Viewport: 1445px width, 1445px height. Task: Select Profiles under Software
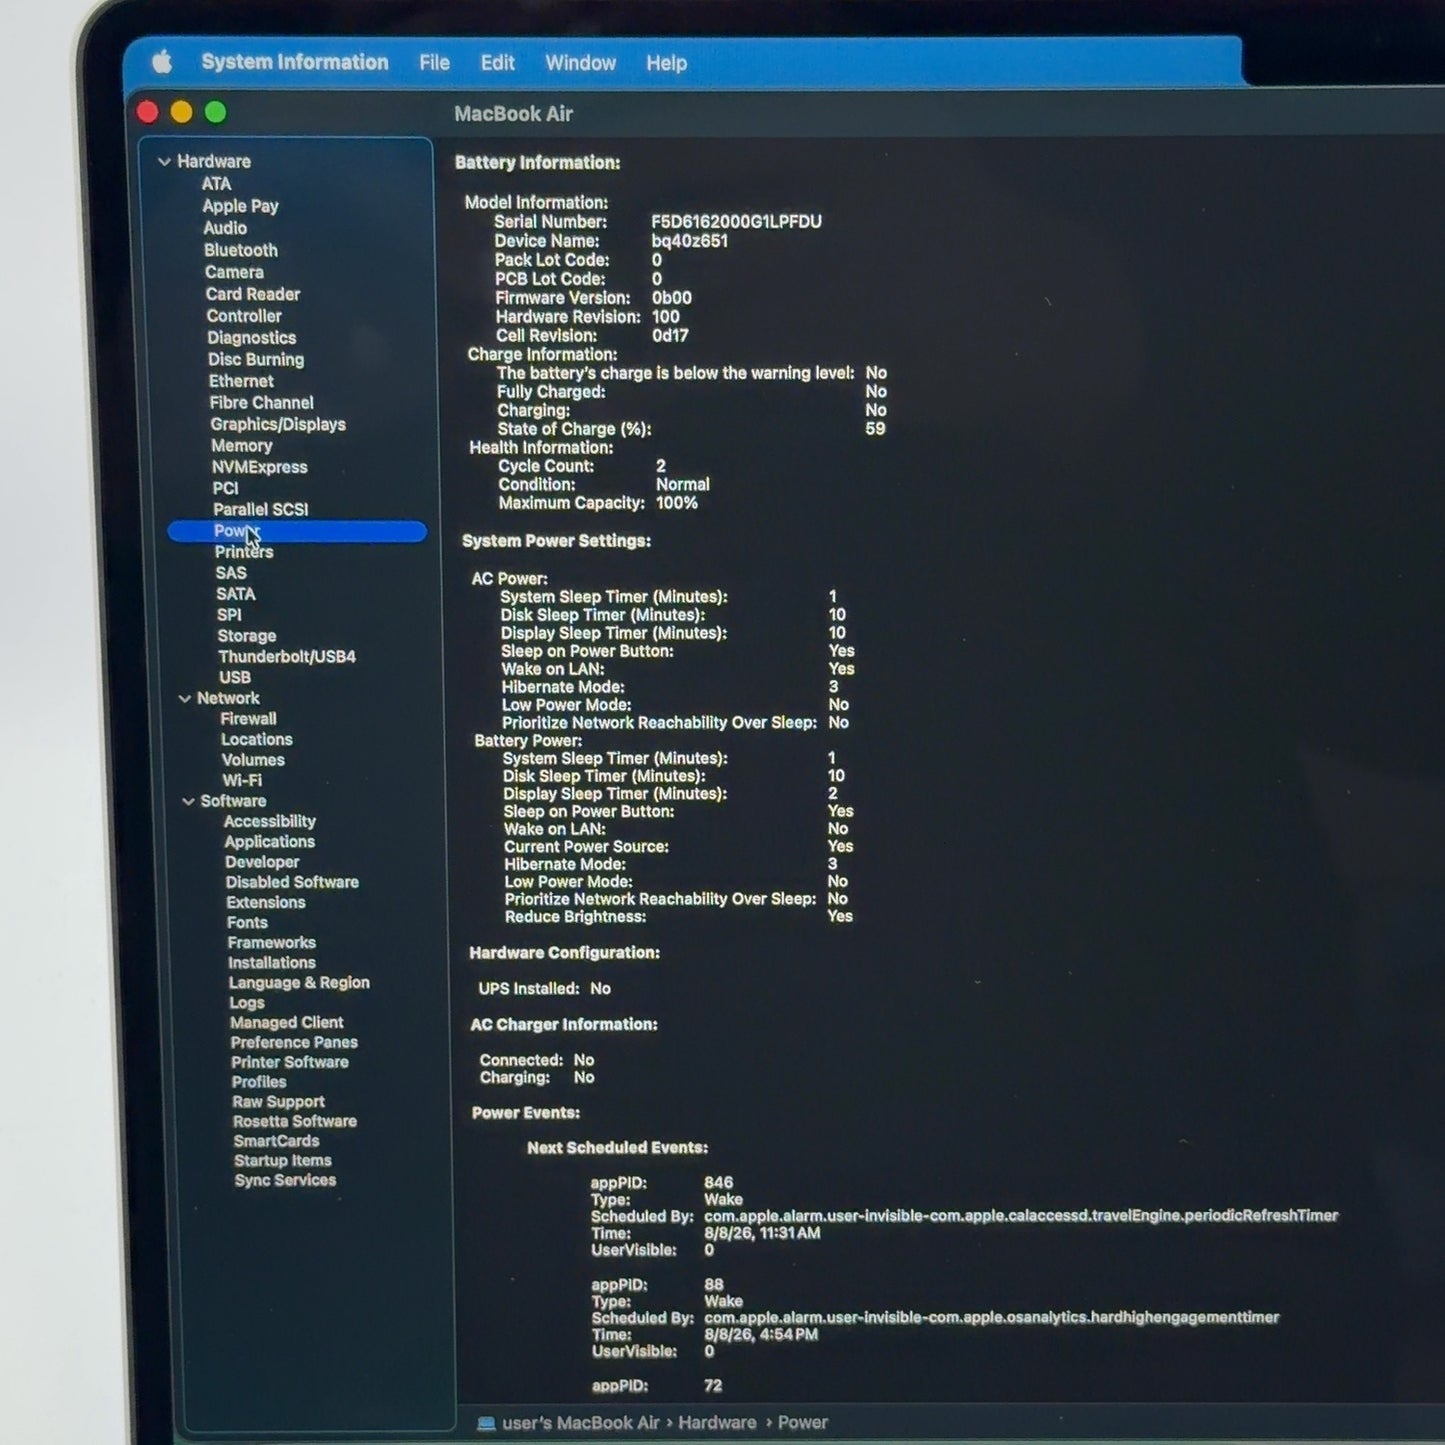click(x=259, y=1082)
